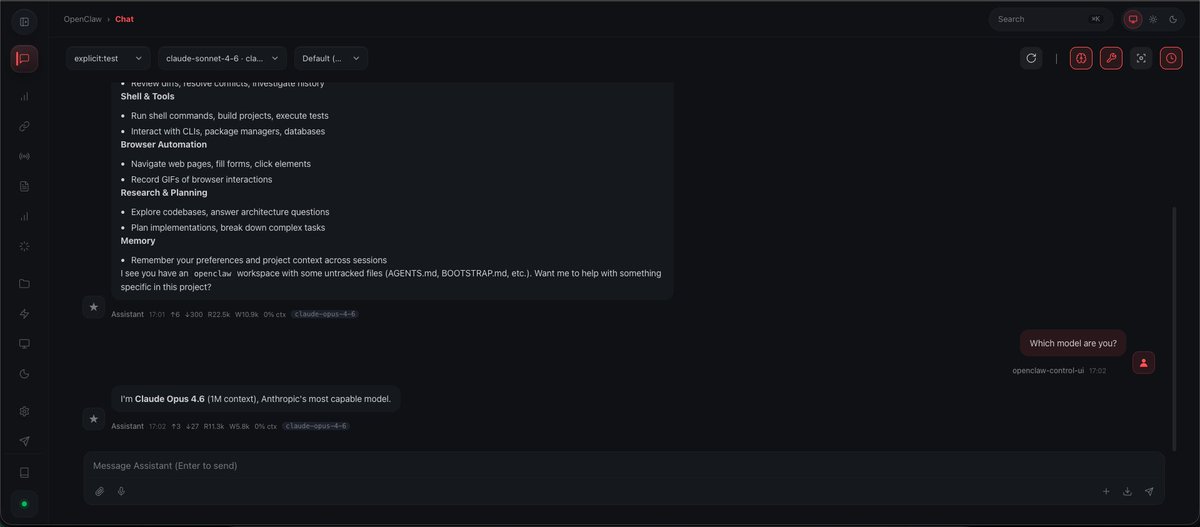
Task: Select the light theme sun icon
Action: [x=1153, y=19]
